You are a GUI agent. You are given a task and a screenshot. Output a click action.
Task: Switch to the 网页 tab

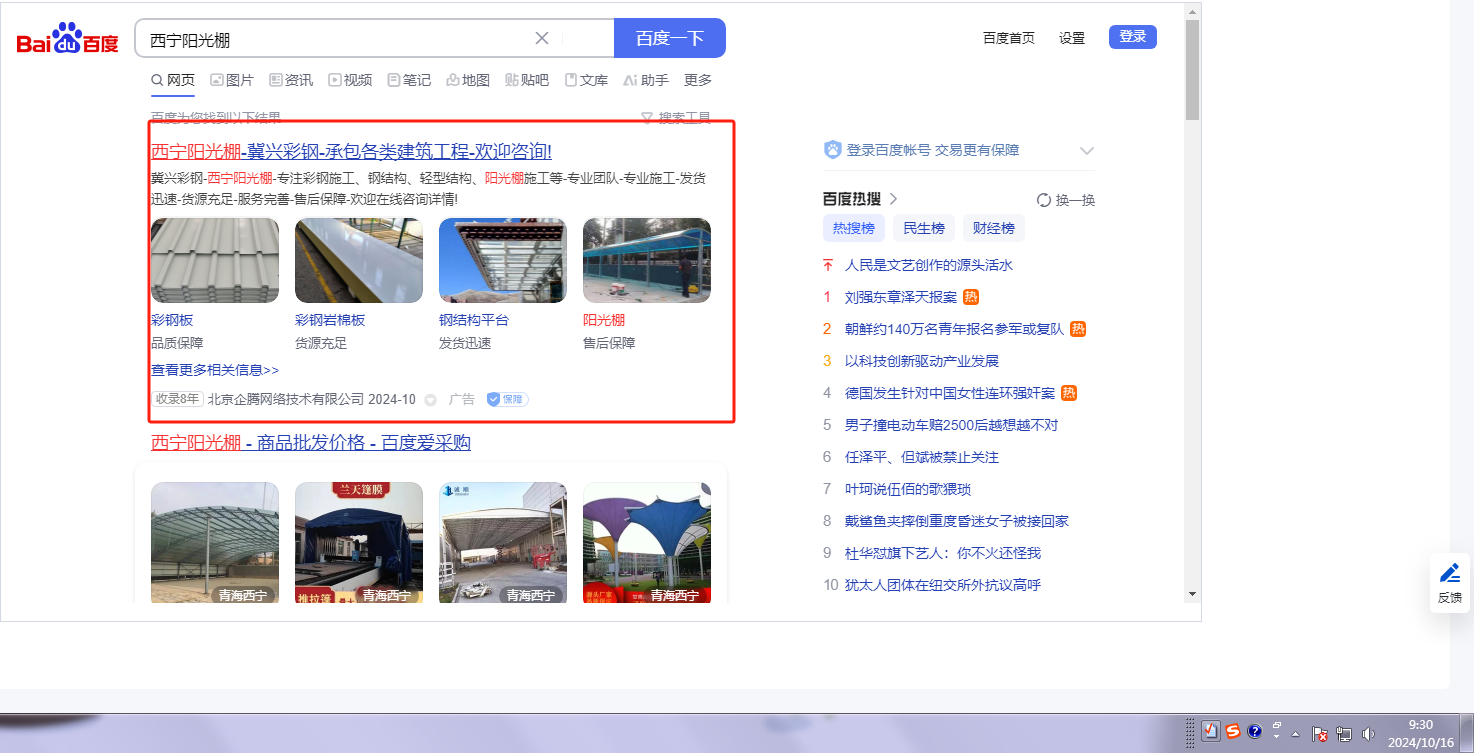coord(173,80)
